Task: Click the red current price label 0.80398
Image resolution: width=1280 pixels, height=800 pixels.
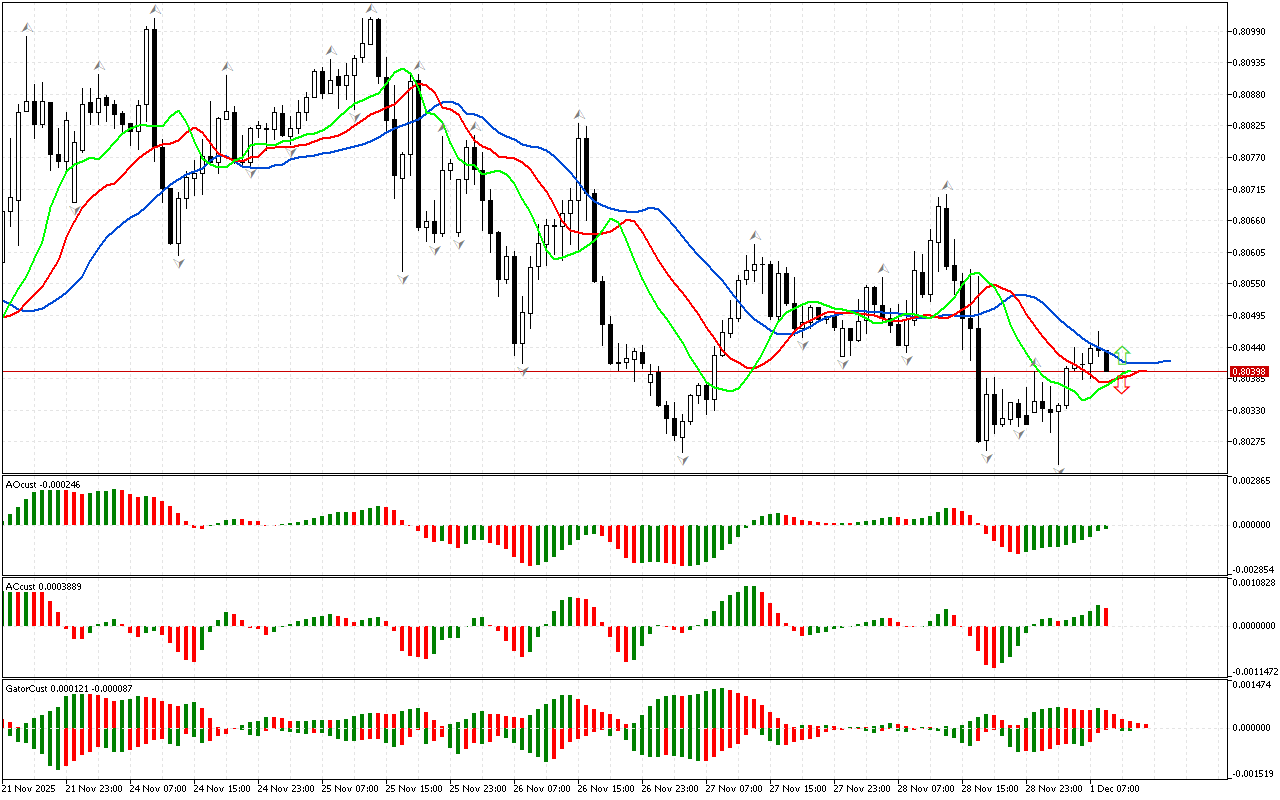Action: [x=1249, y=371]
